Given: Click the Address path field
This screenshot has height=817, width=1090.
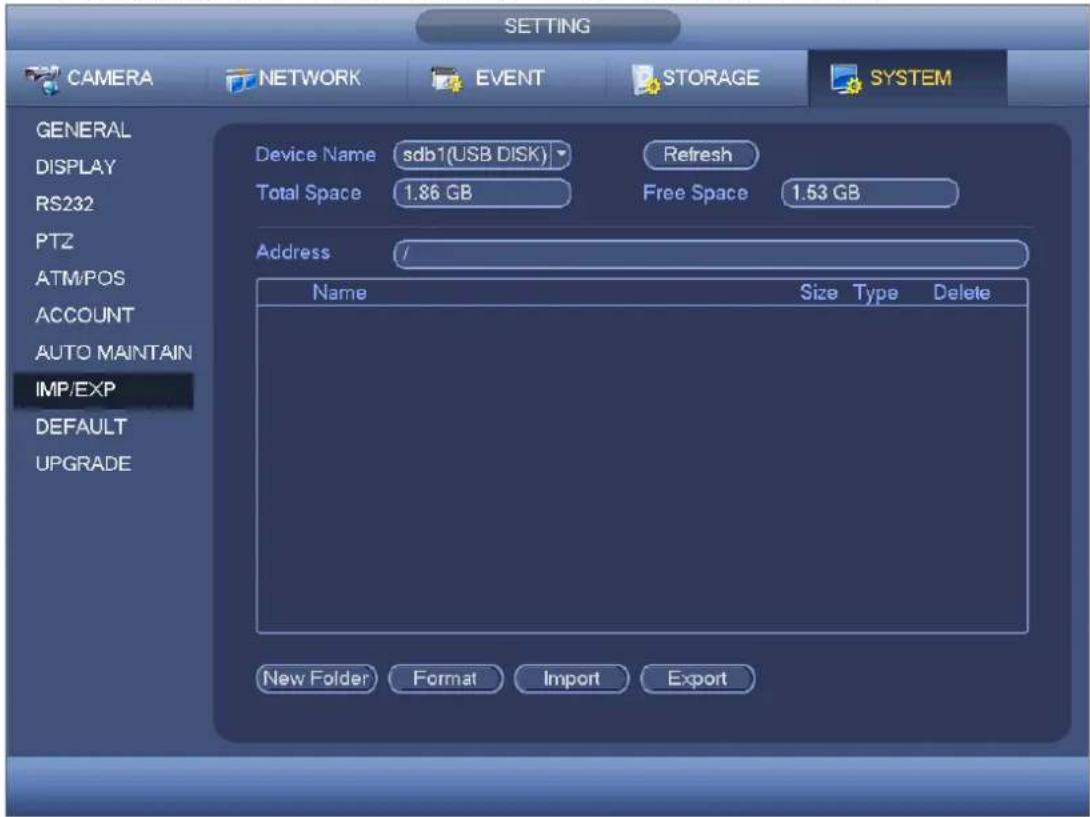Looking at the screenshot, I should [x=710, y=254].
